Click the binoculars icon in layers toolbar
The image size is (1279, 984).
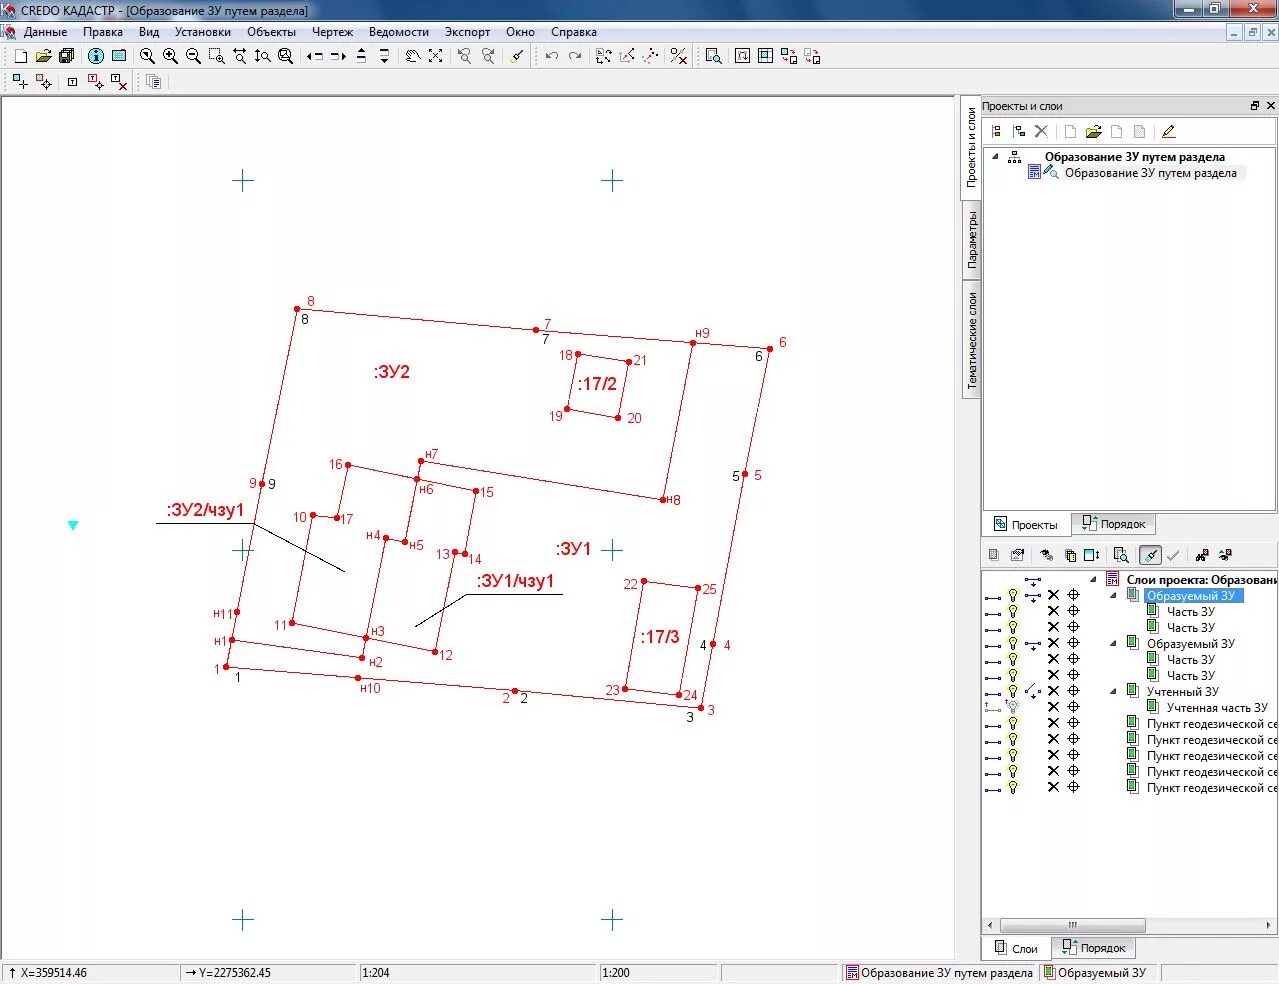(x=1202, y=555)
